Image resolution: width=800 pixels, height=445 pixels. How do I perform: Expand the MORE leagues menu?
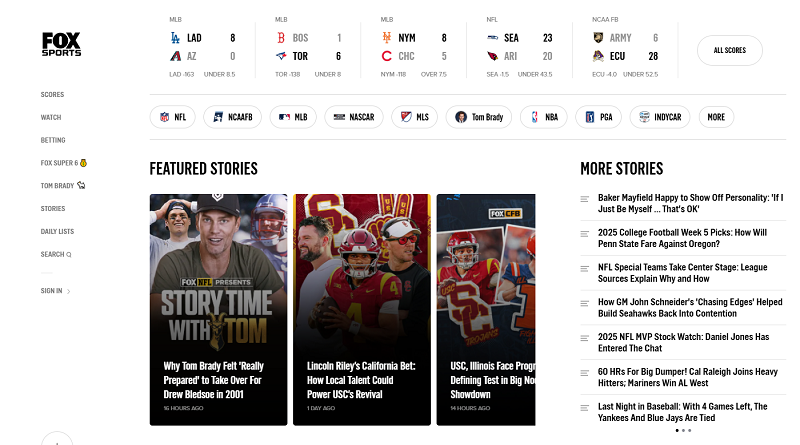(x=716, y=117)
